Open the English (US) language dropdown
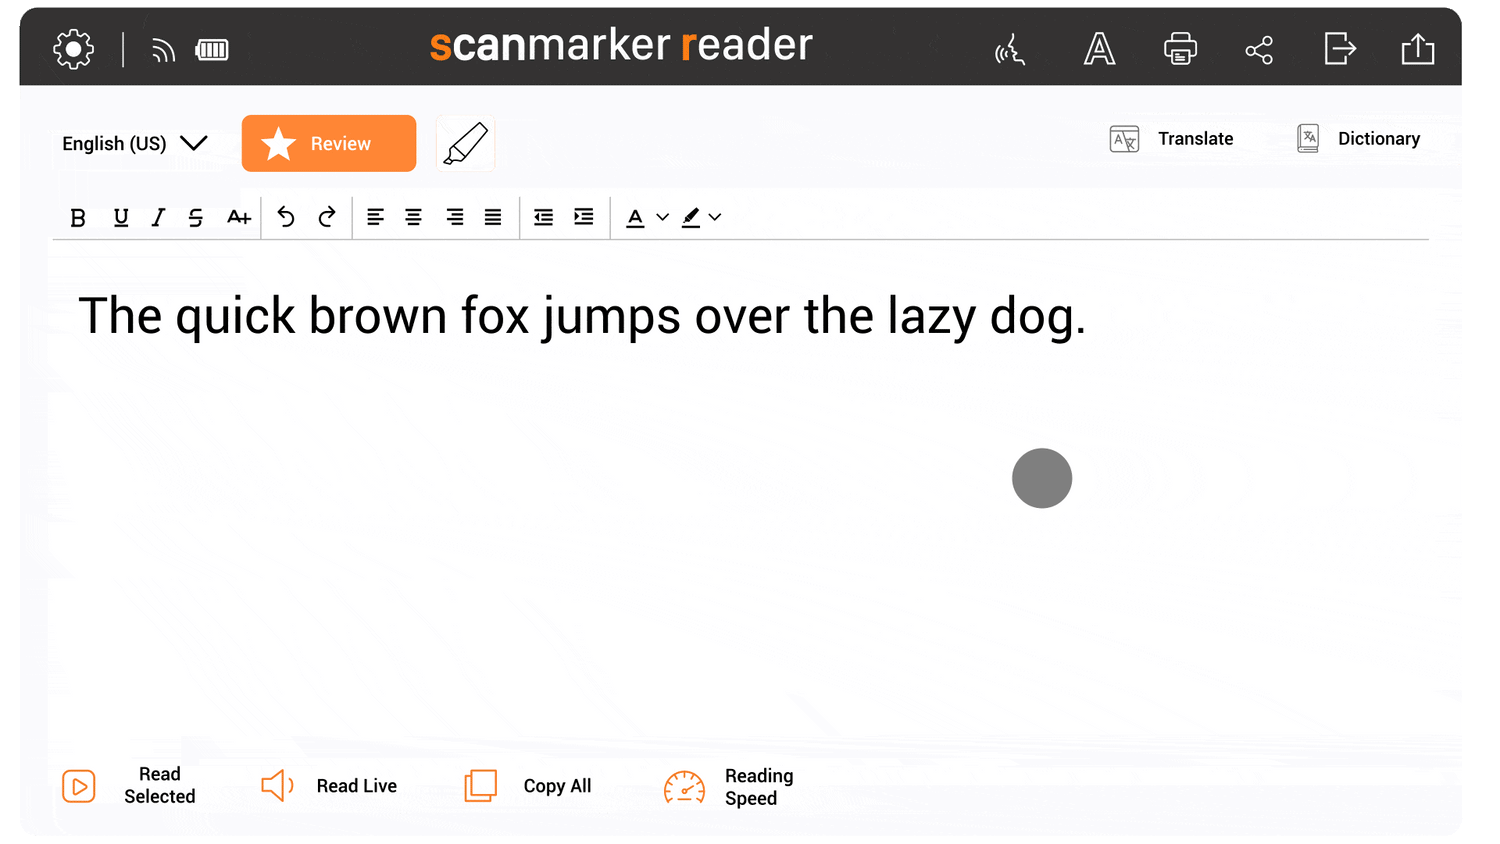 (x=134, y=143)
